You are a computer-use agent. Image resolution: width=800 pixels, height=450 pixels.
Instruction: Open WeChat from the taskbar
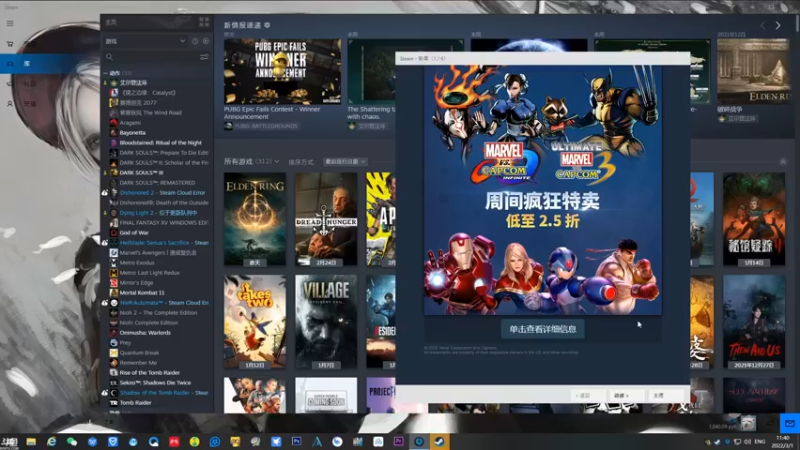(72, 441)
